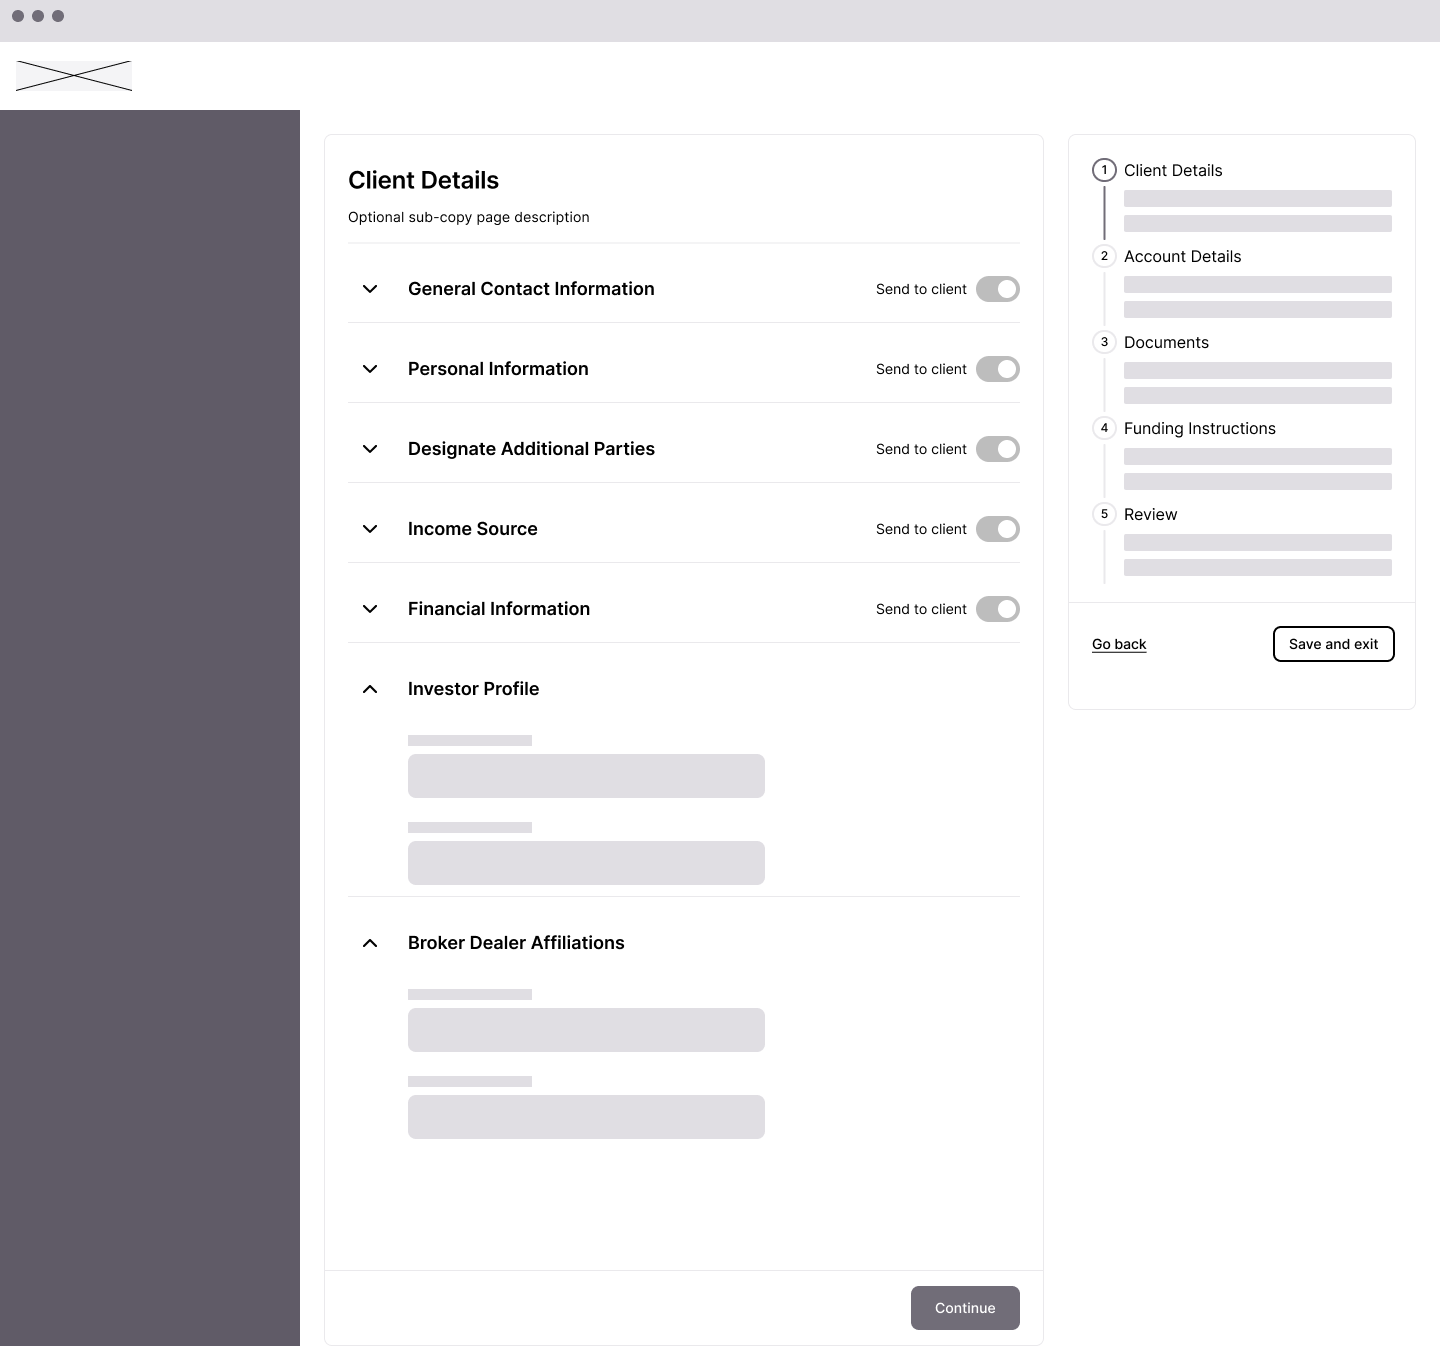Screen dimensions: 1440x1346
Task: Select the step 2 Account Details indicator
Action: 1104,256
